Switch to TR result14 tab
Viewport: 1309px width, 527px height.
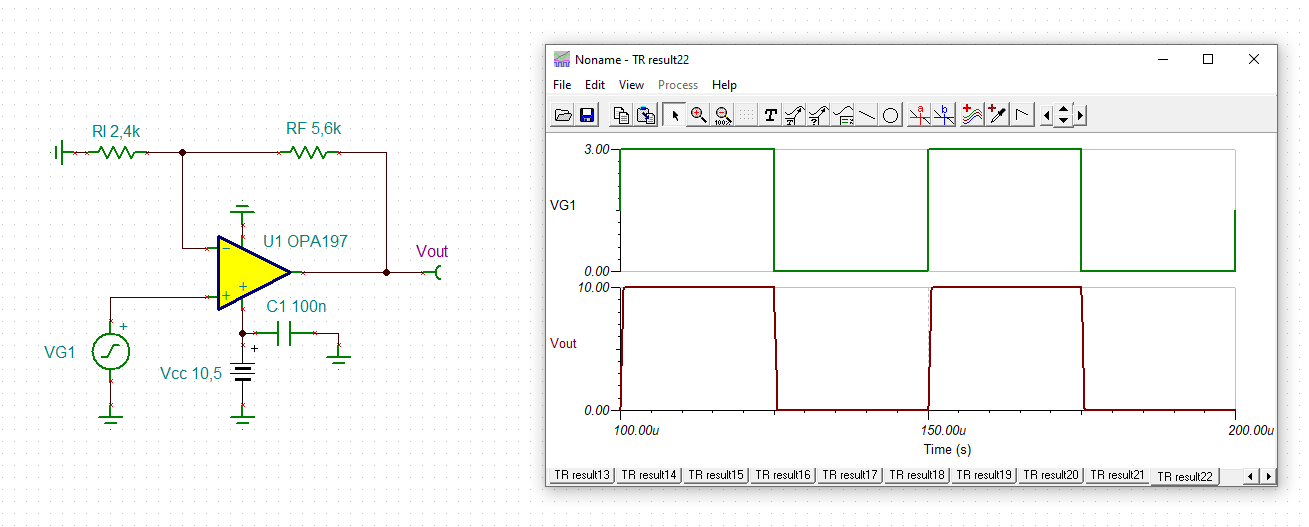pyautogui.click(x=648, y=475)
